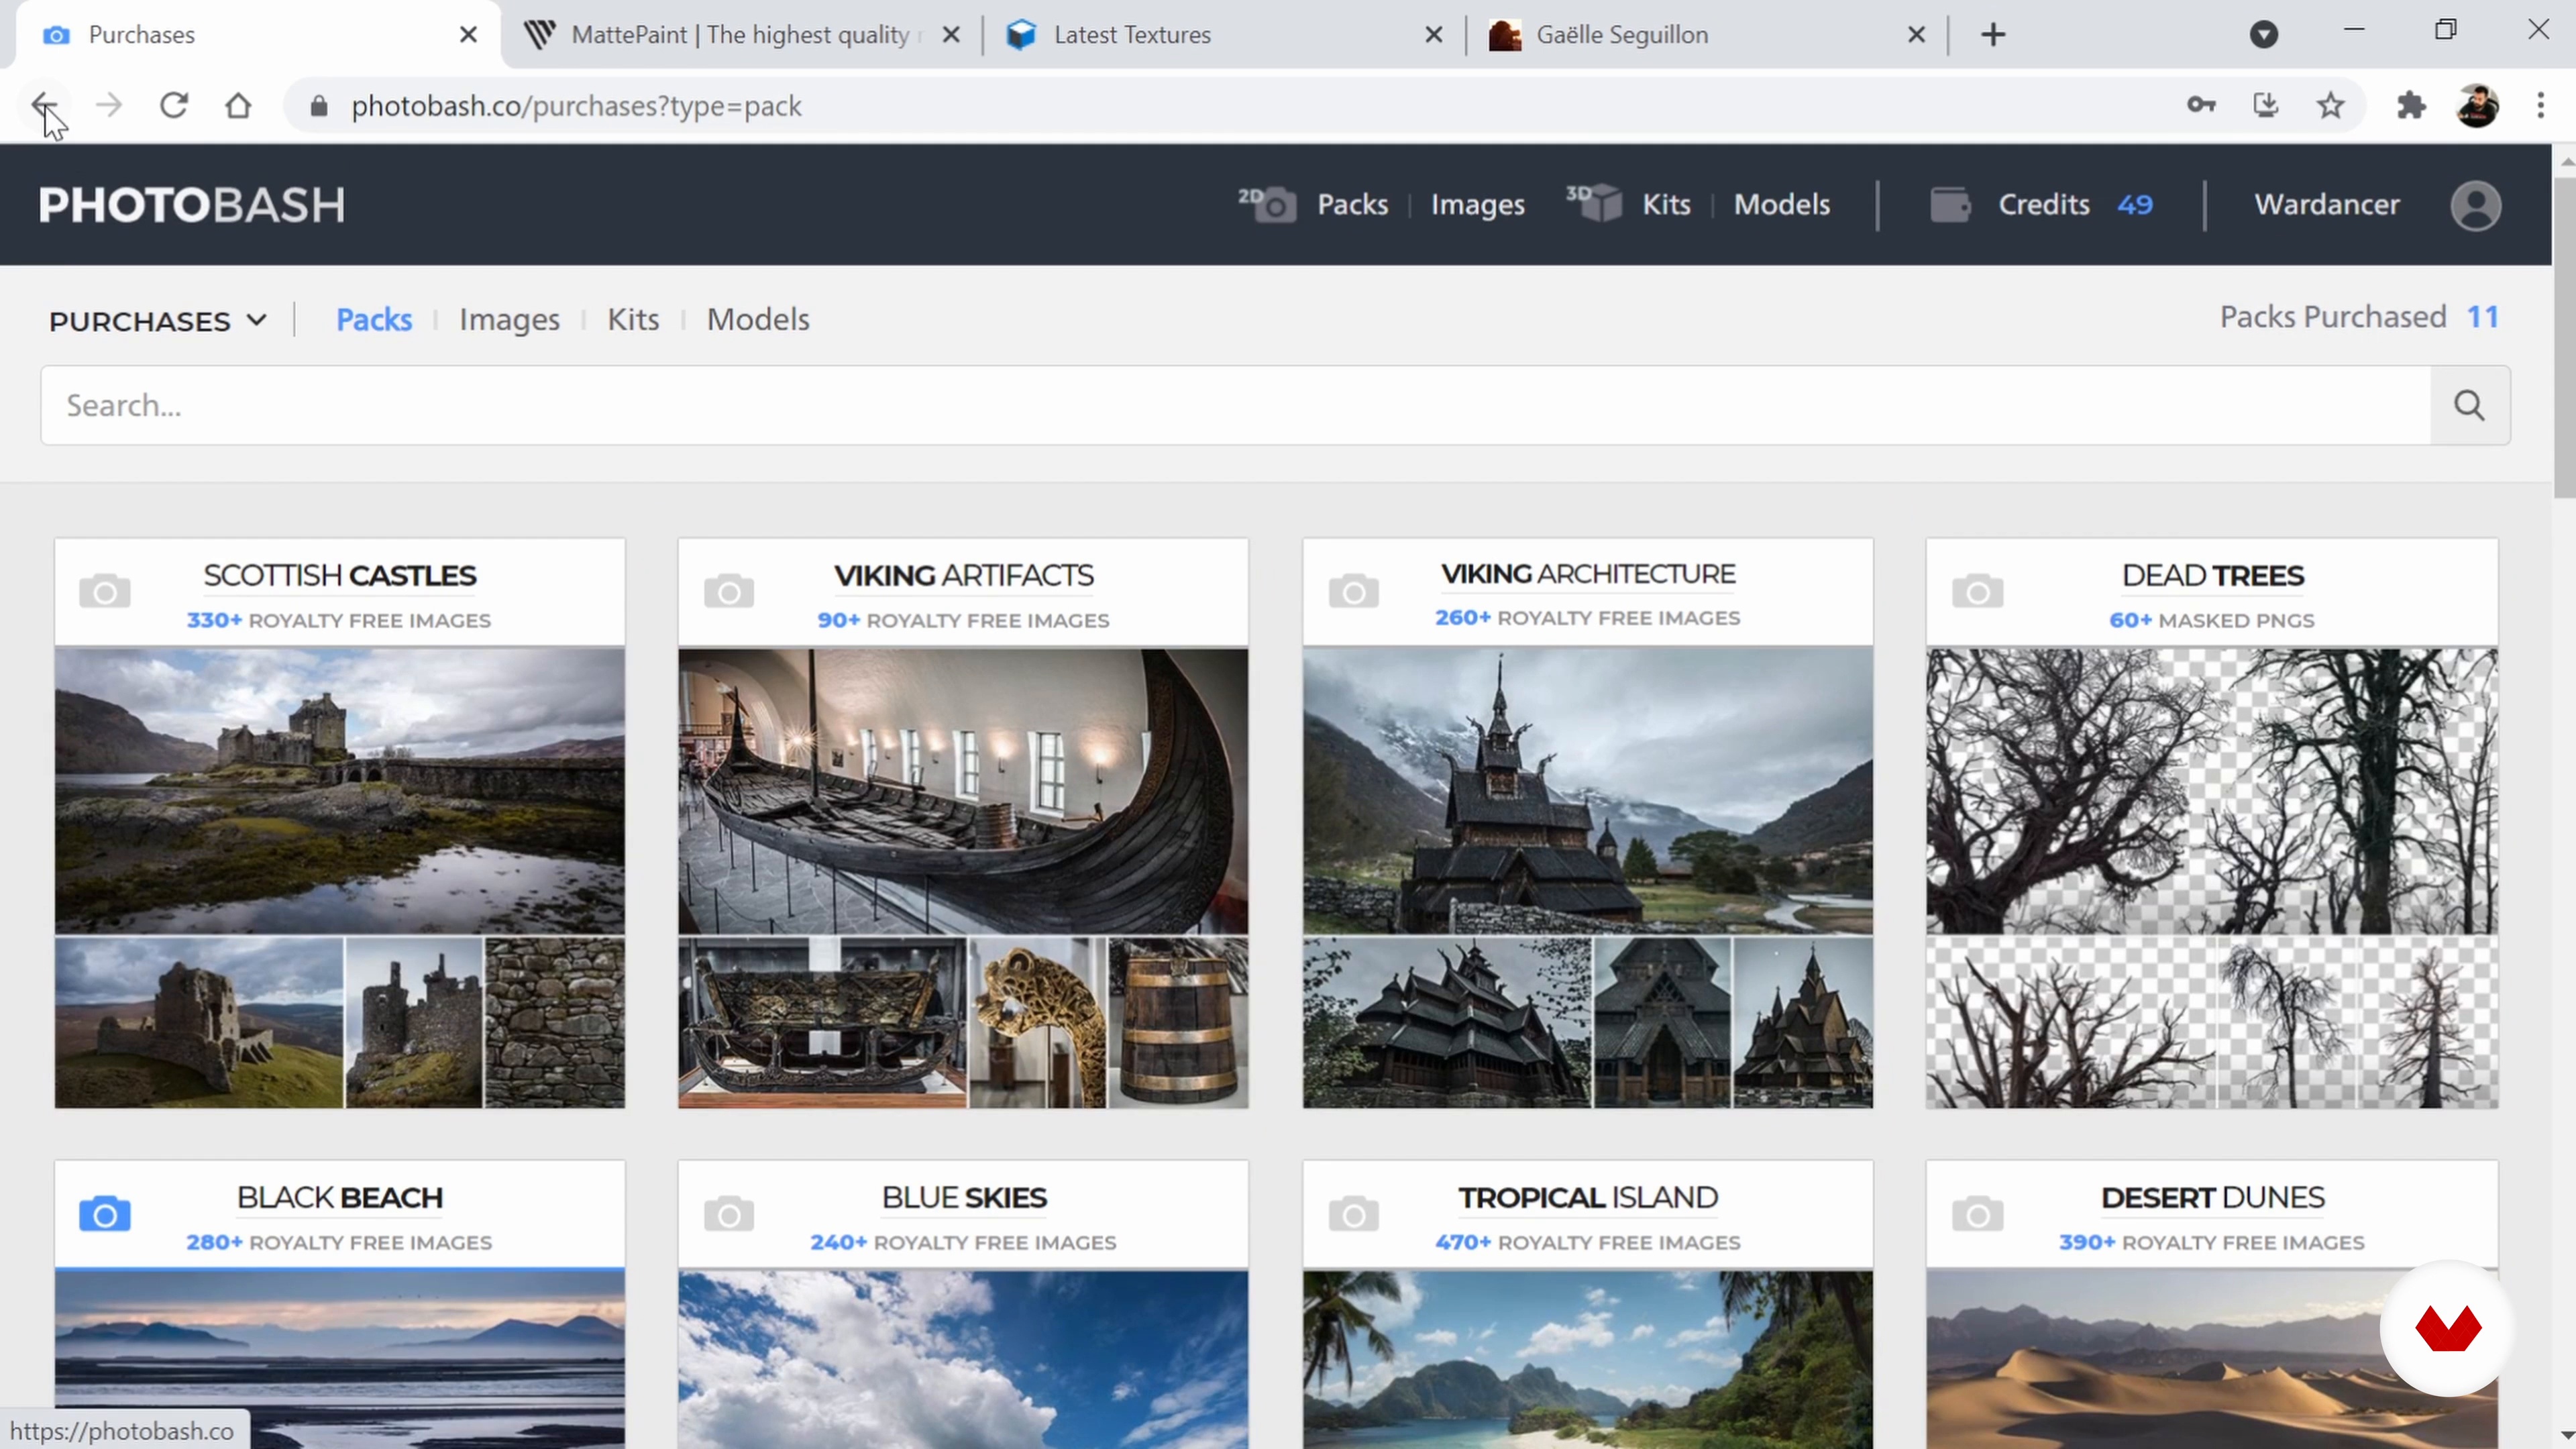Click the Scottish Castles camera icon
The image size is (2576, 1449).
pyautogui.click(x=105, y=592)
